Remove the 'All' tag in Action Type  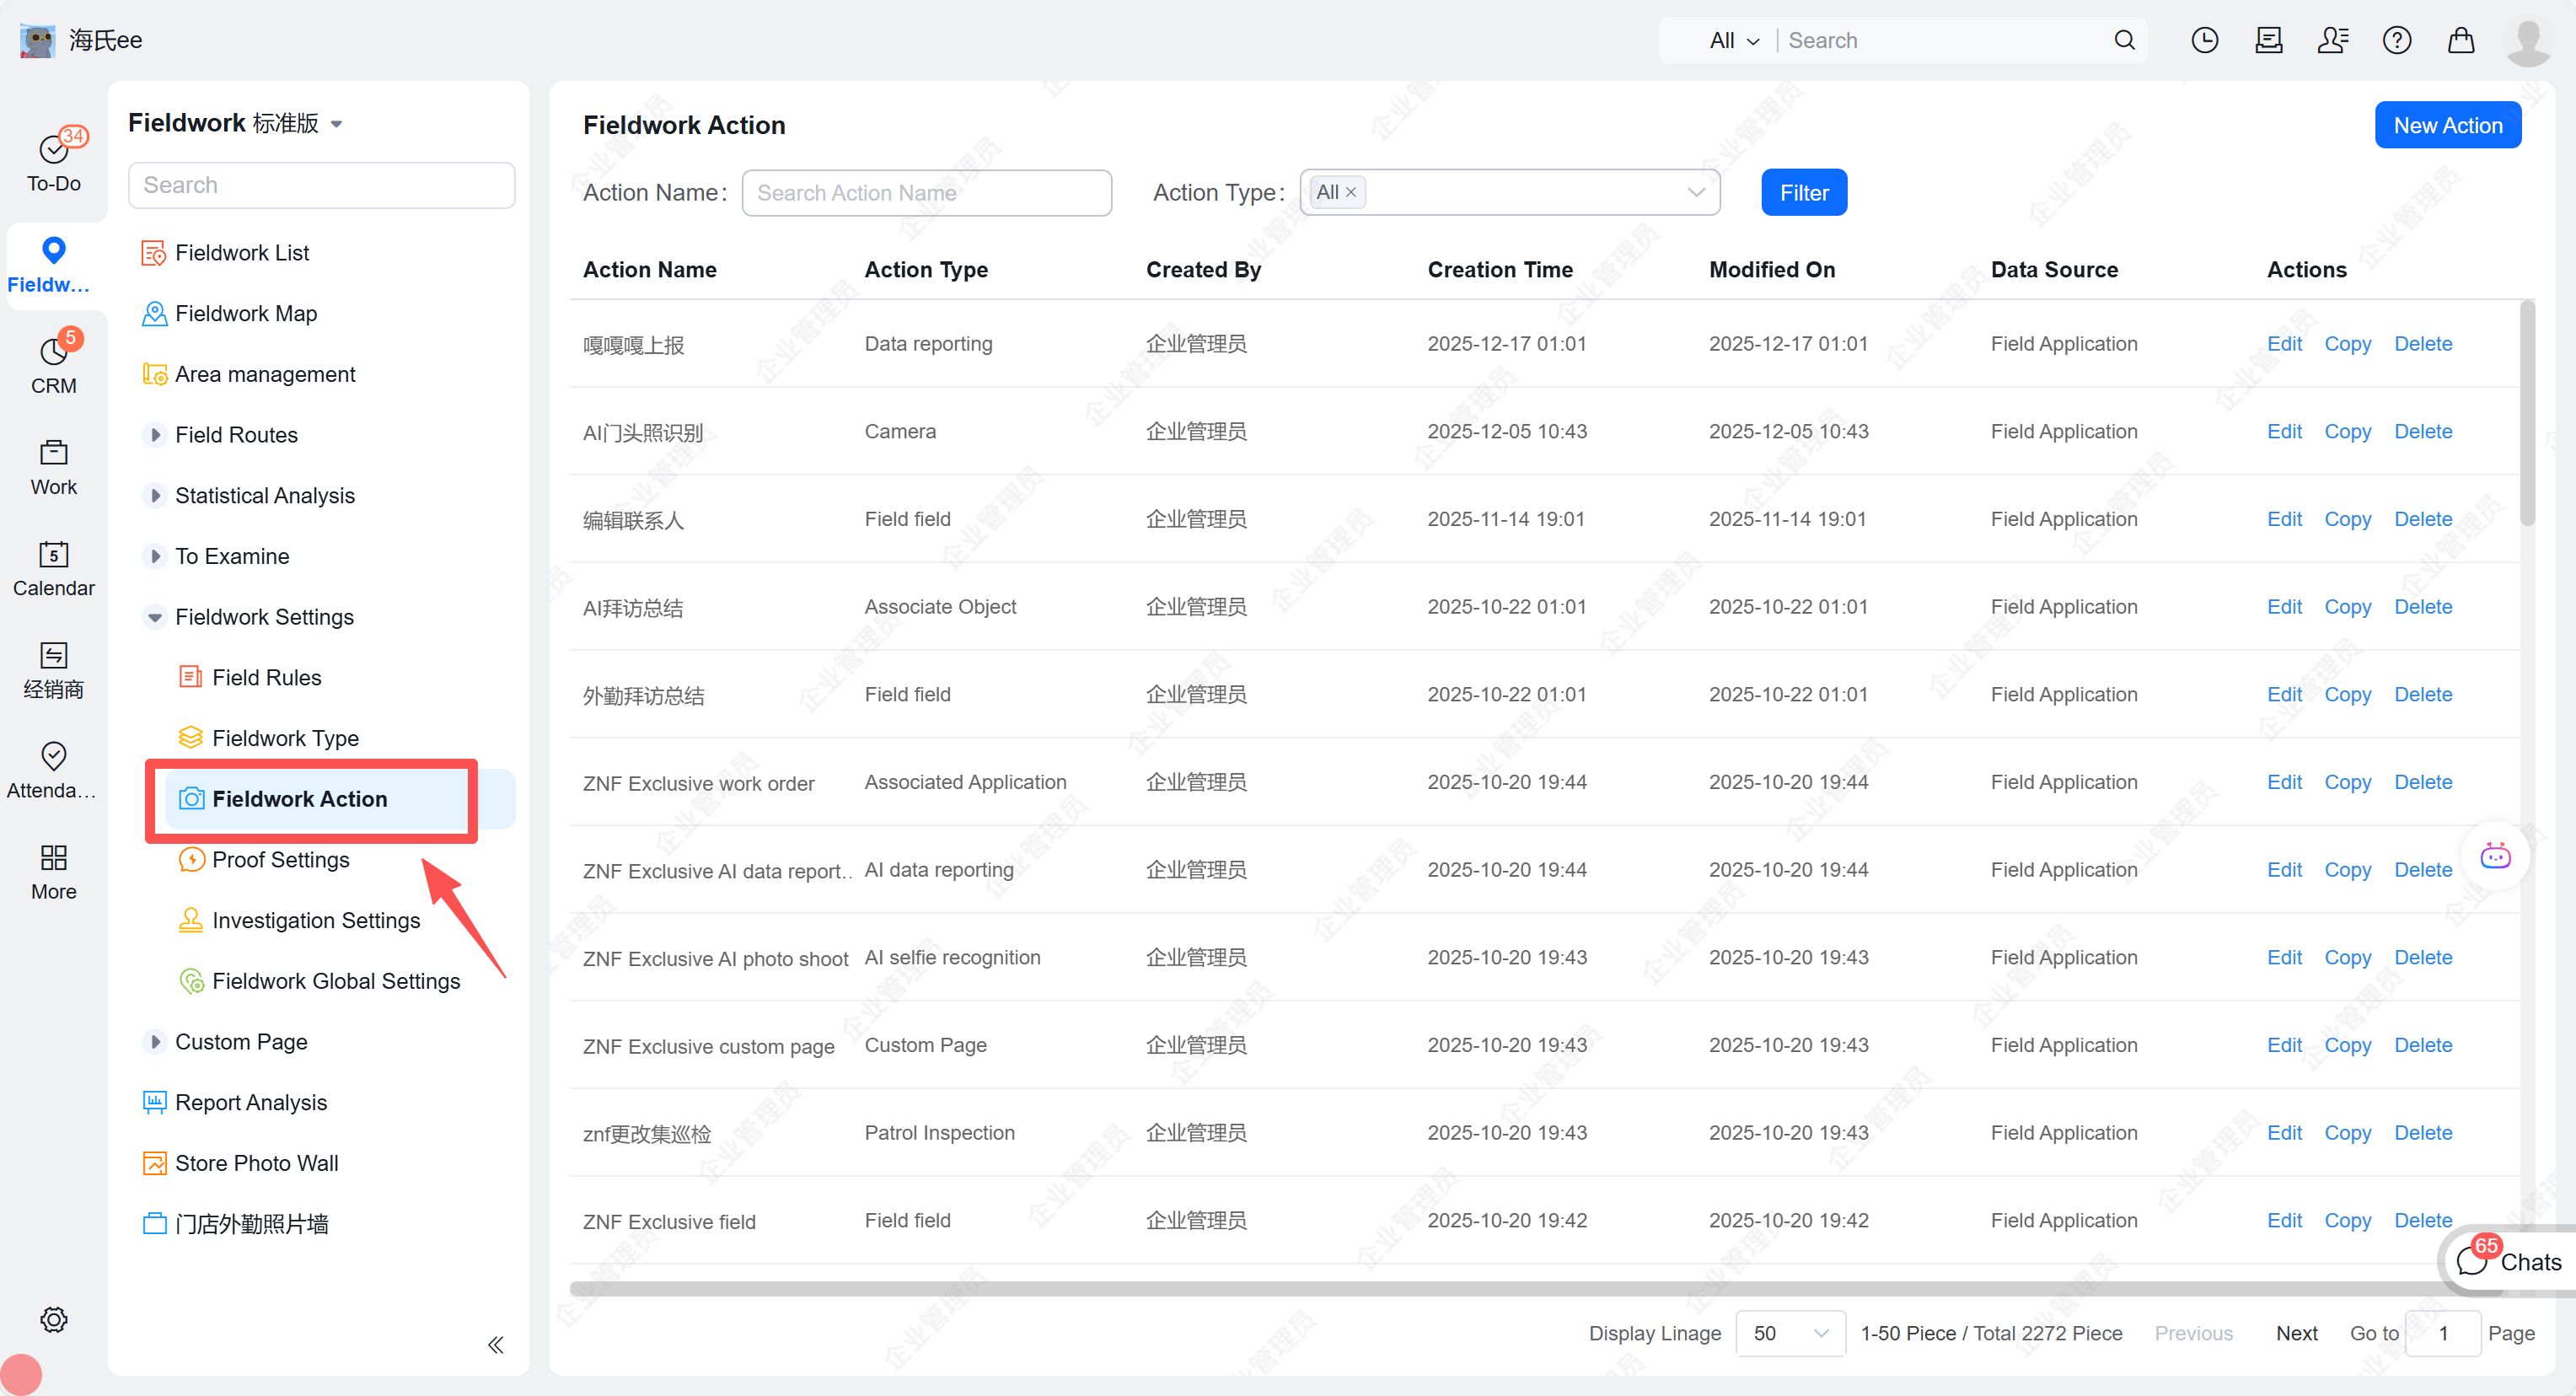1351,192
